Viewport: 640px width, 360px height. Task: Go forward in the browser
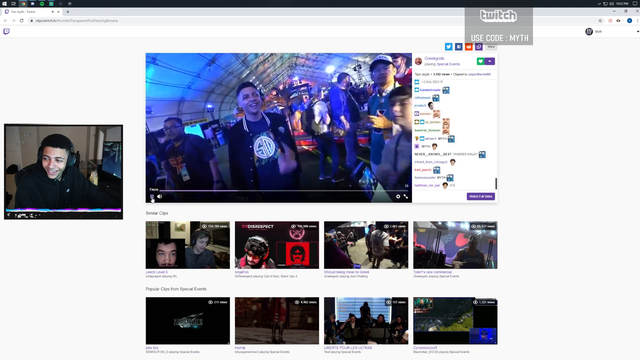pos(13,20)
